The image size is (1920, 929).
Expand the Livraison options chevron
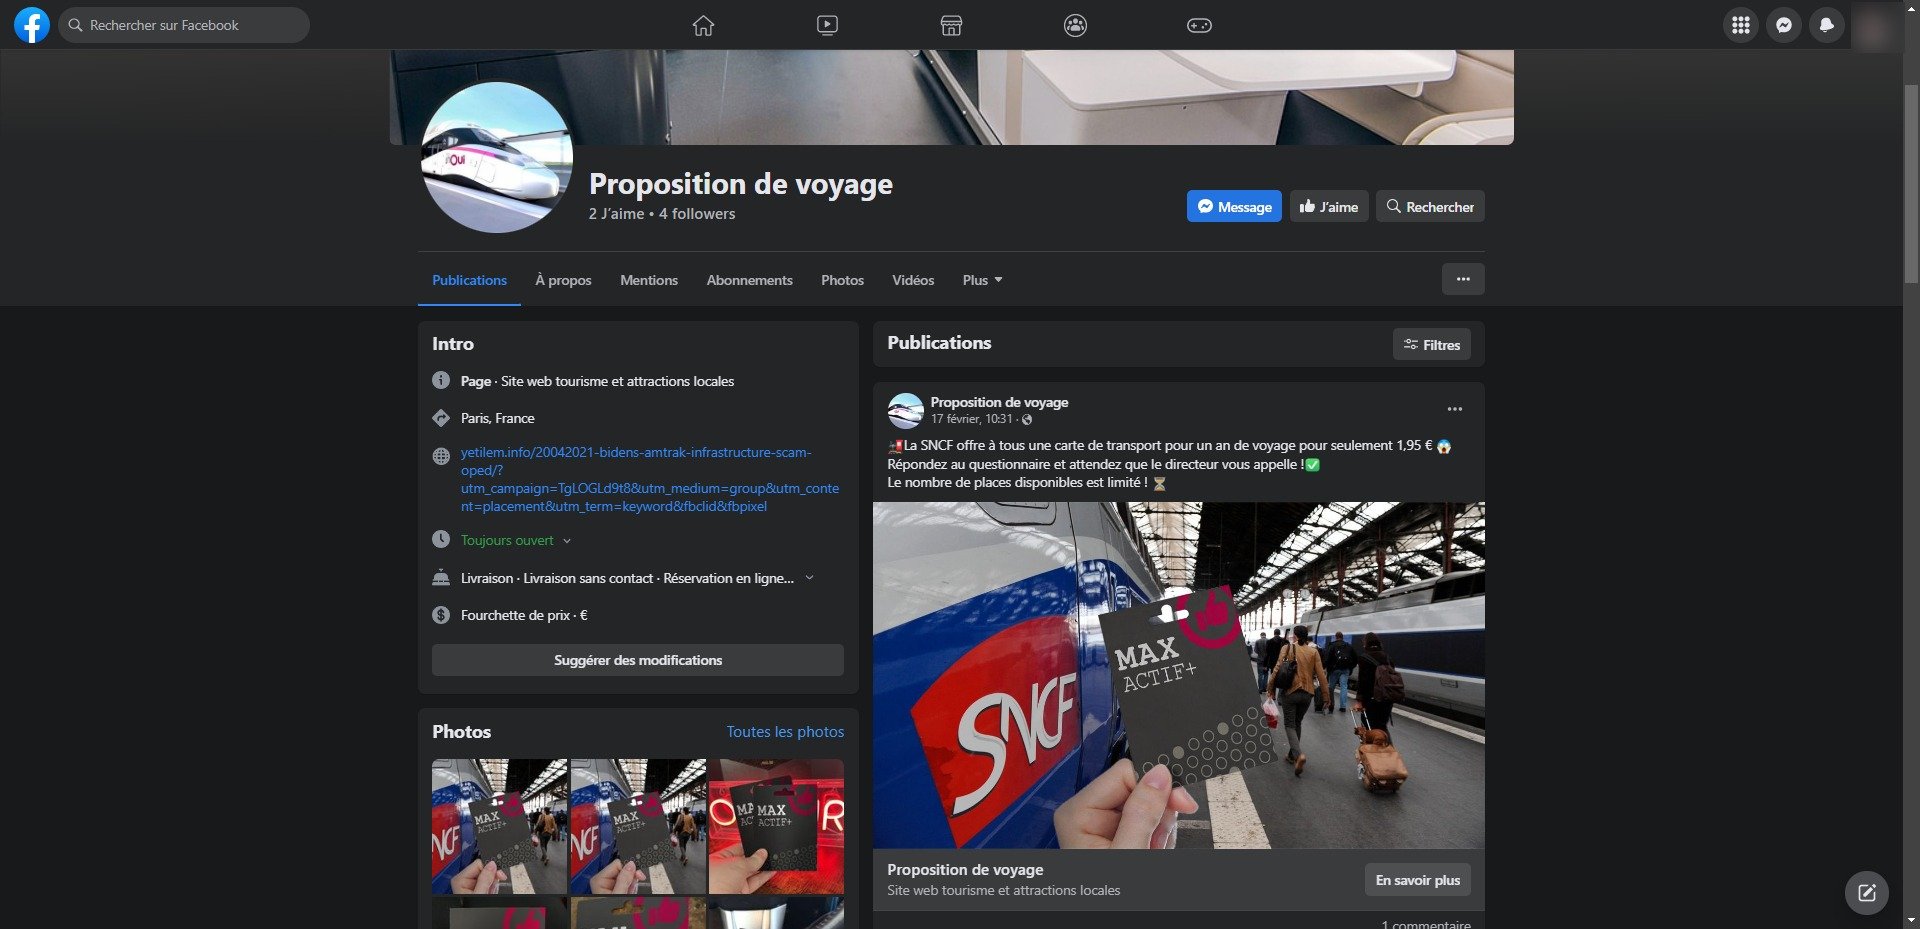pyautogui.click(x=810, y=578)
